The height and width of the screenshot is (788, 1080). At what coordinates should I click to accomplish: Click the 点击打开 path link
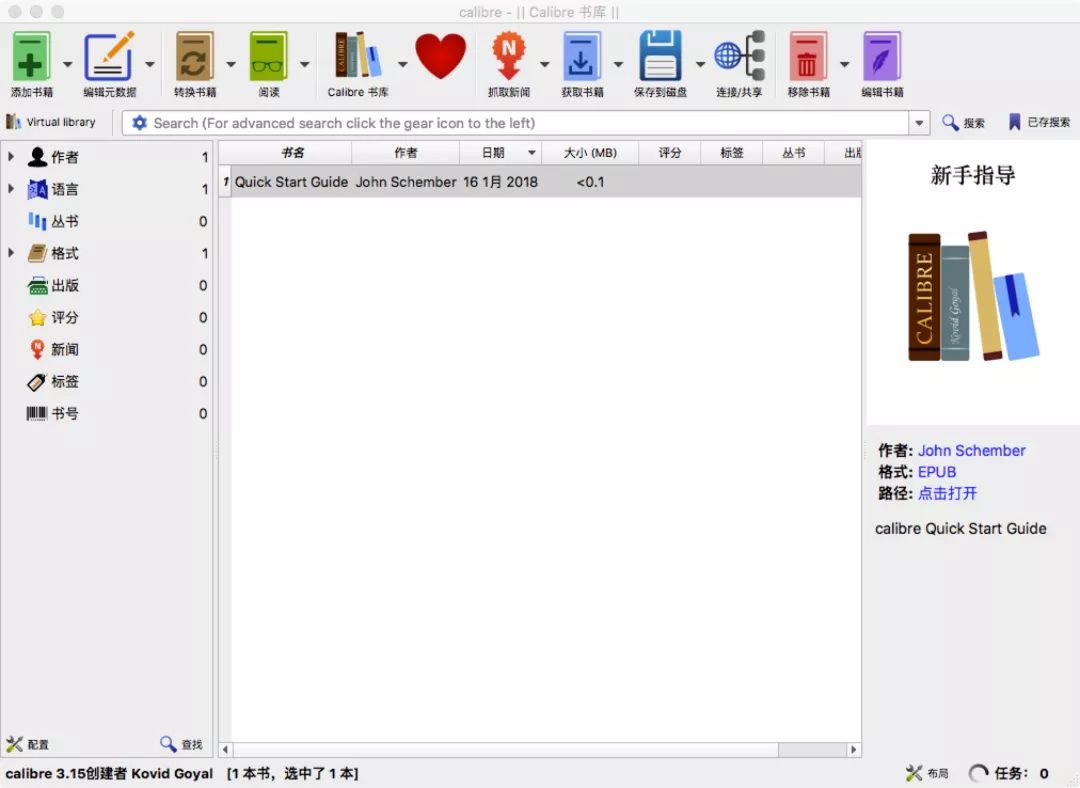pyautogui.click(x=947, y=493)
